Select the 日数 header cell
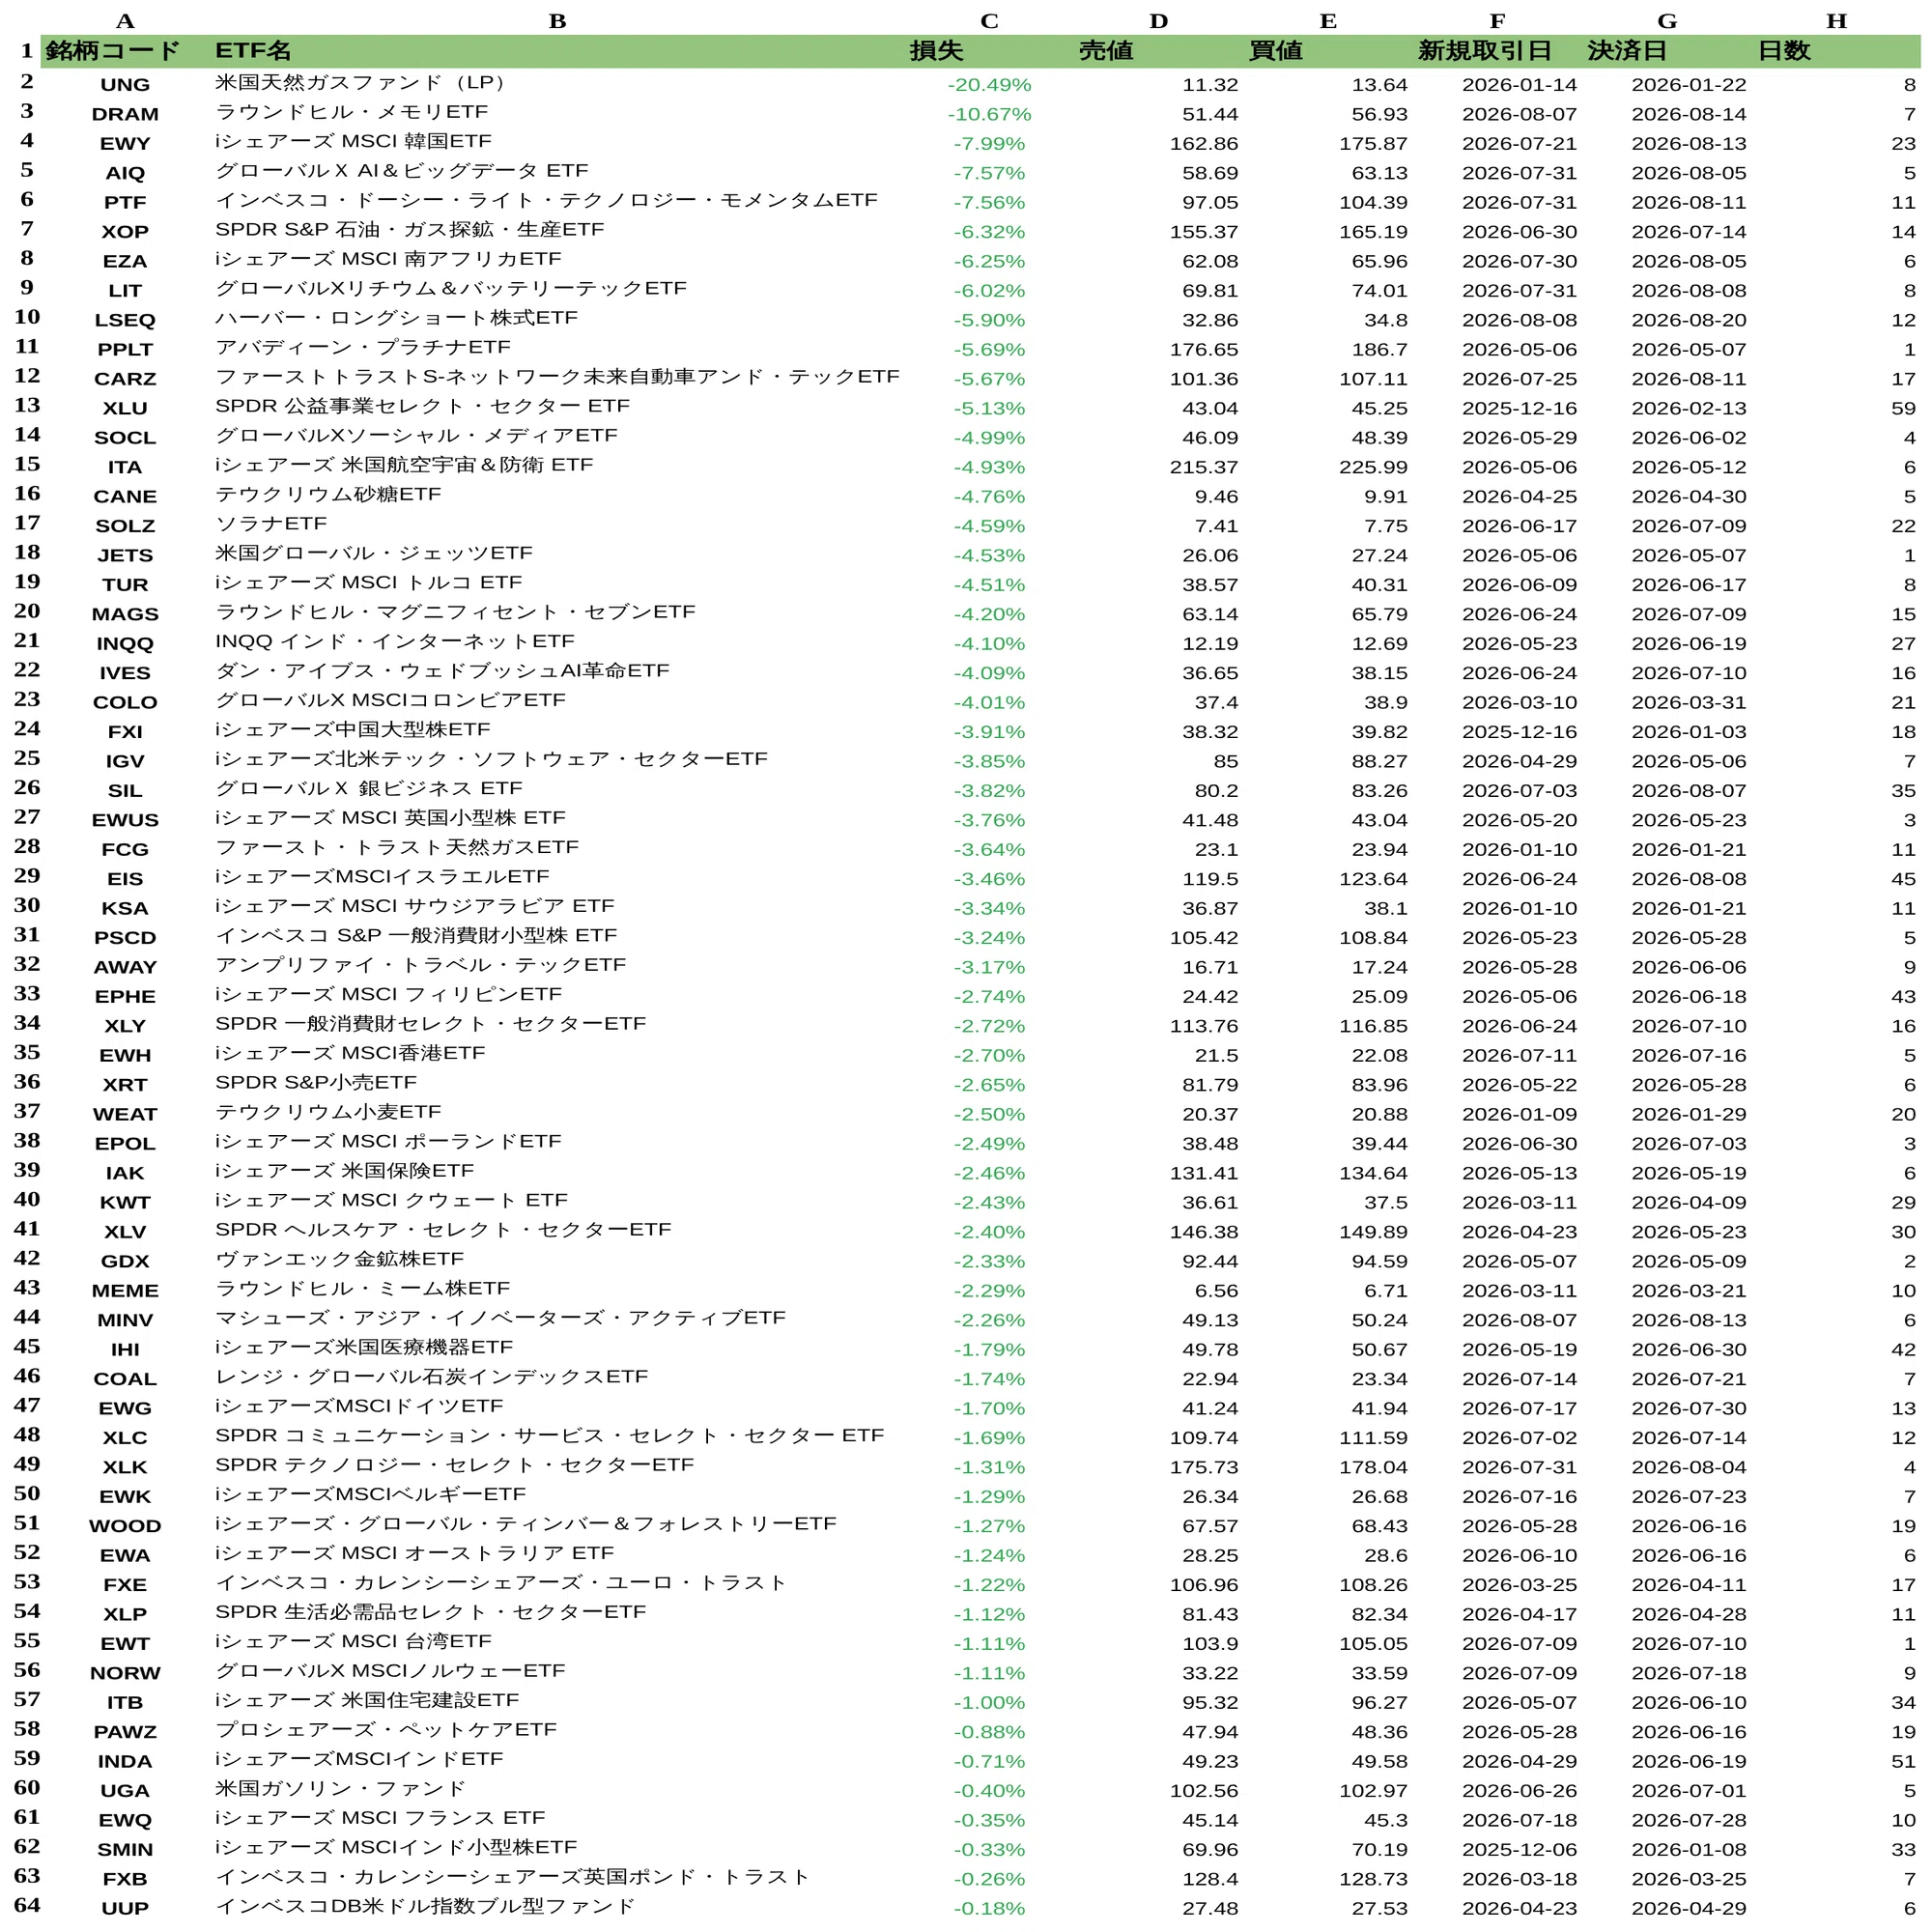The image size is (1932, 1932). (x=1836, y=51)
